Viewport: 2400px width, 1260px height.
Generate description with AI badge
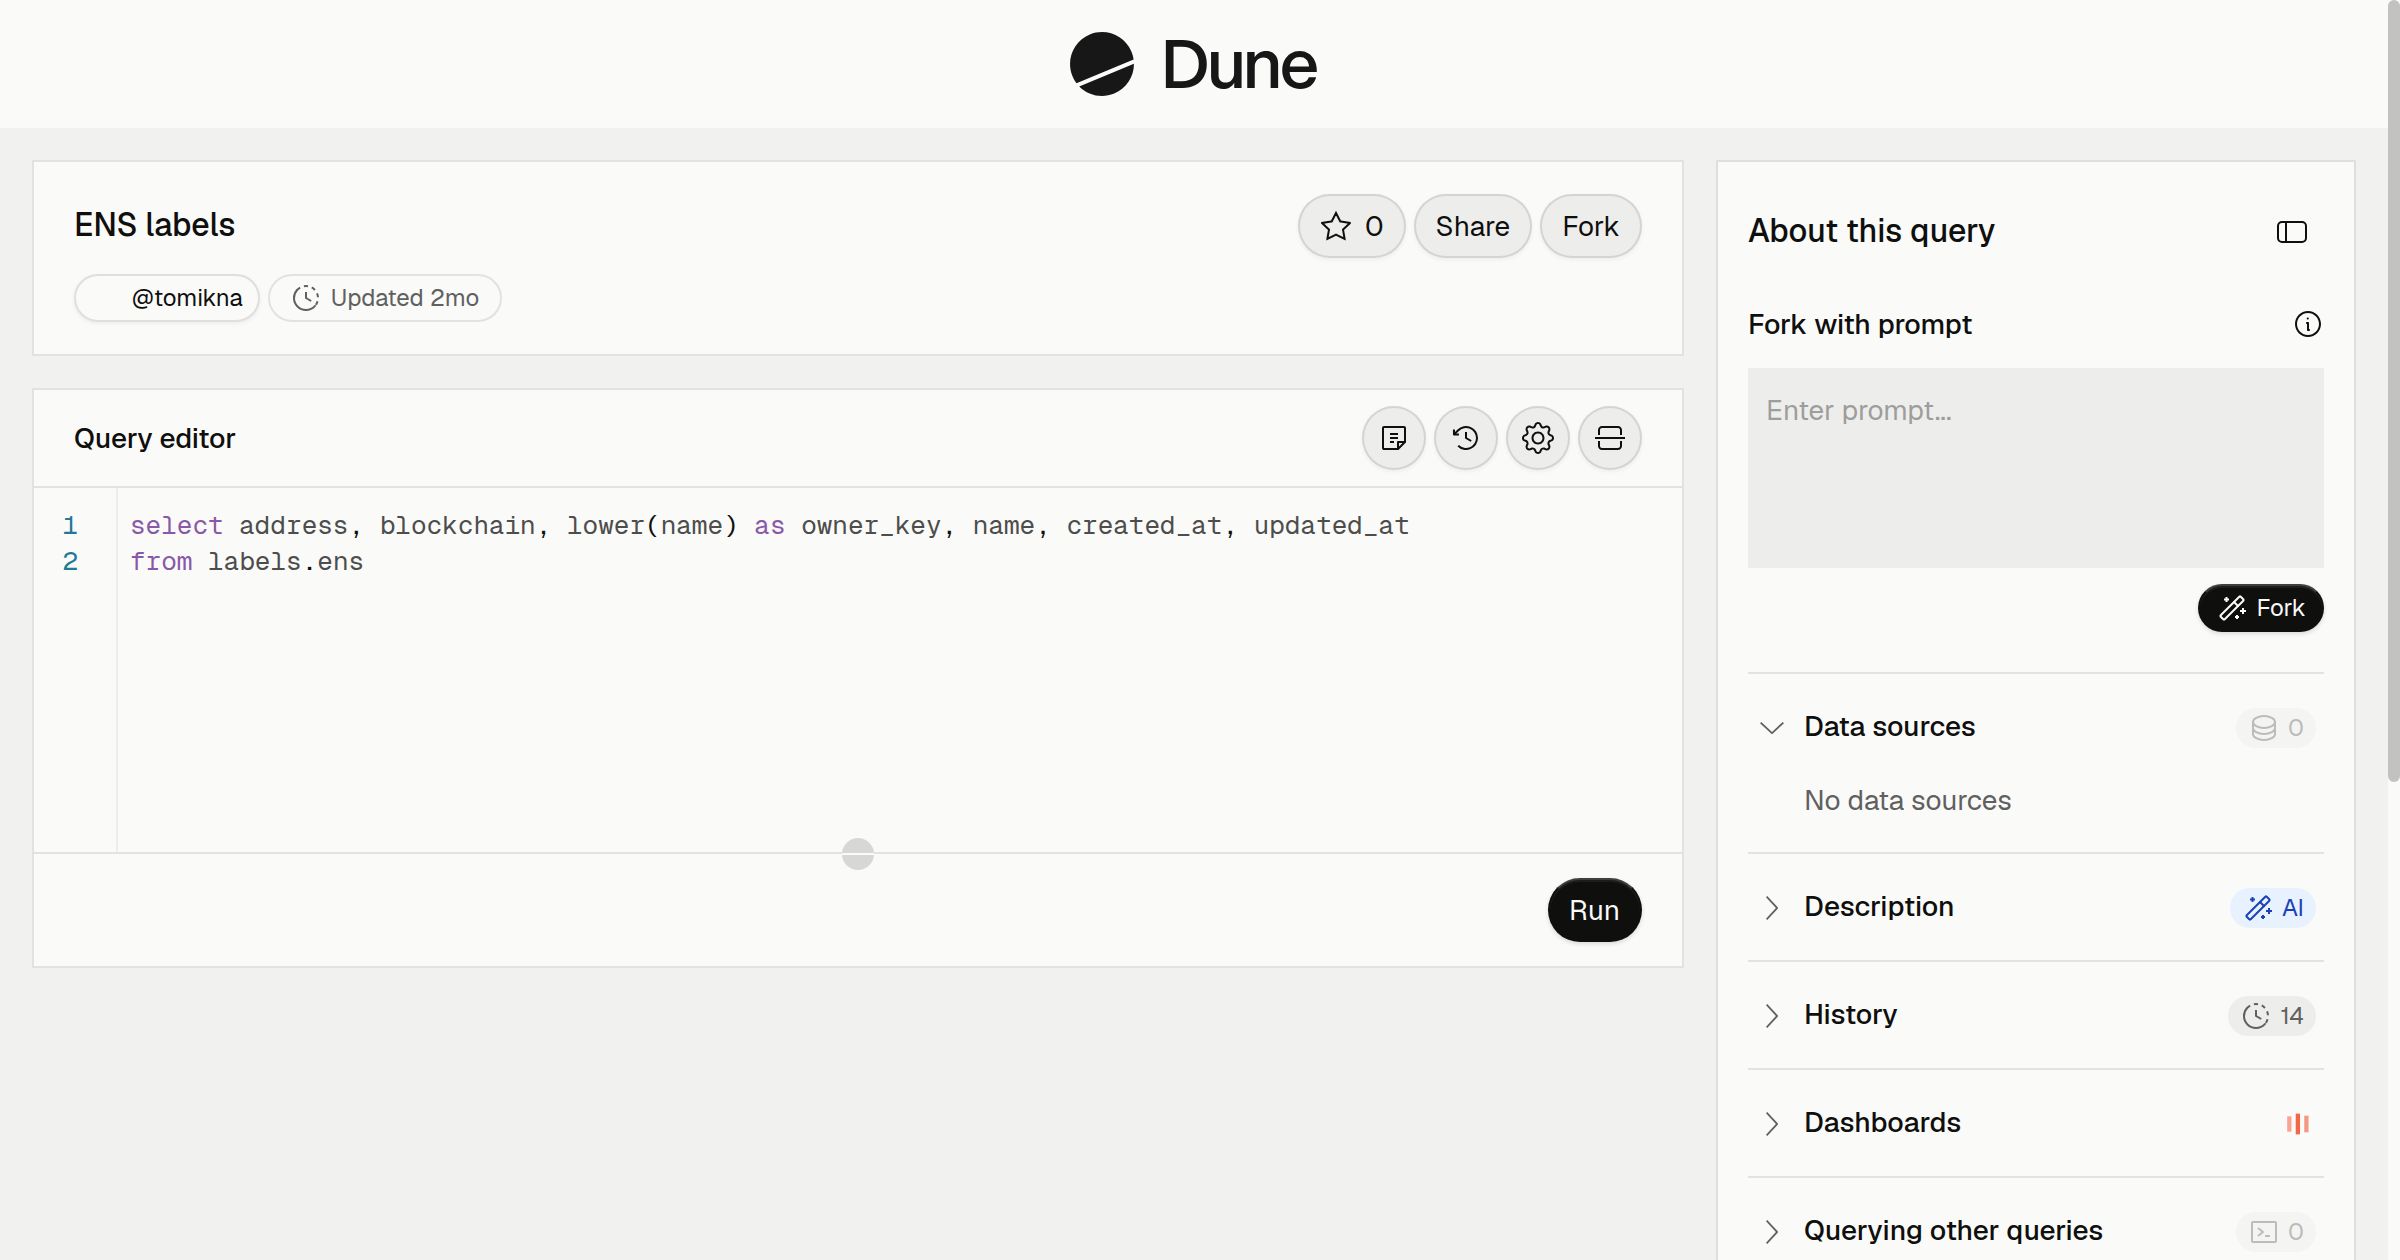(2273, 908)
